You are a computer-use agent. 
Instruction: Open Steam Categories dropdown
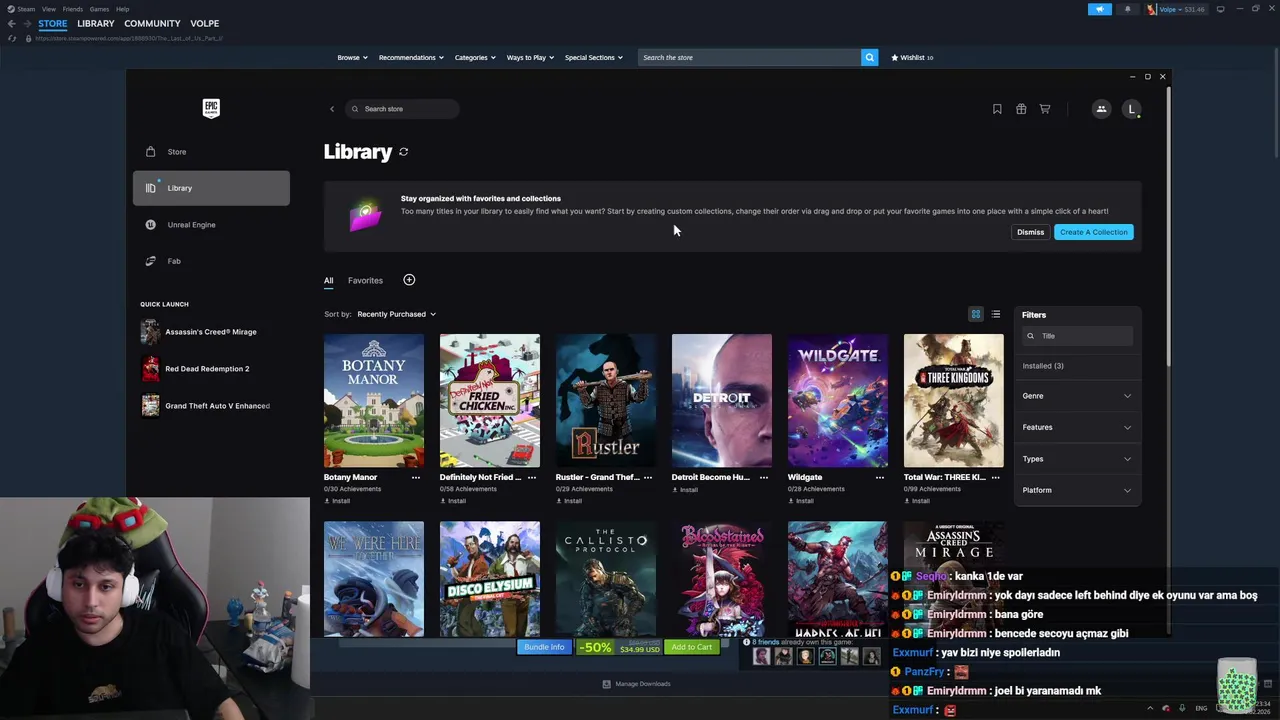[475, 57]
